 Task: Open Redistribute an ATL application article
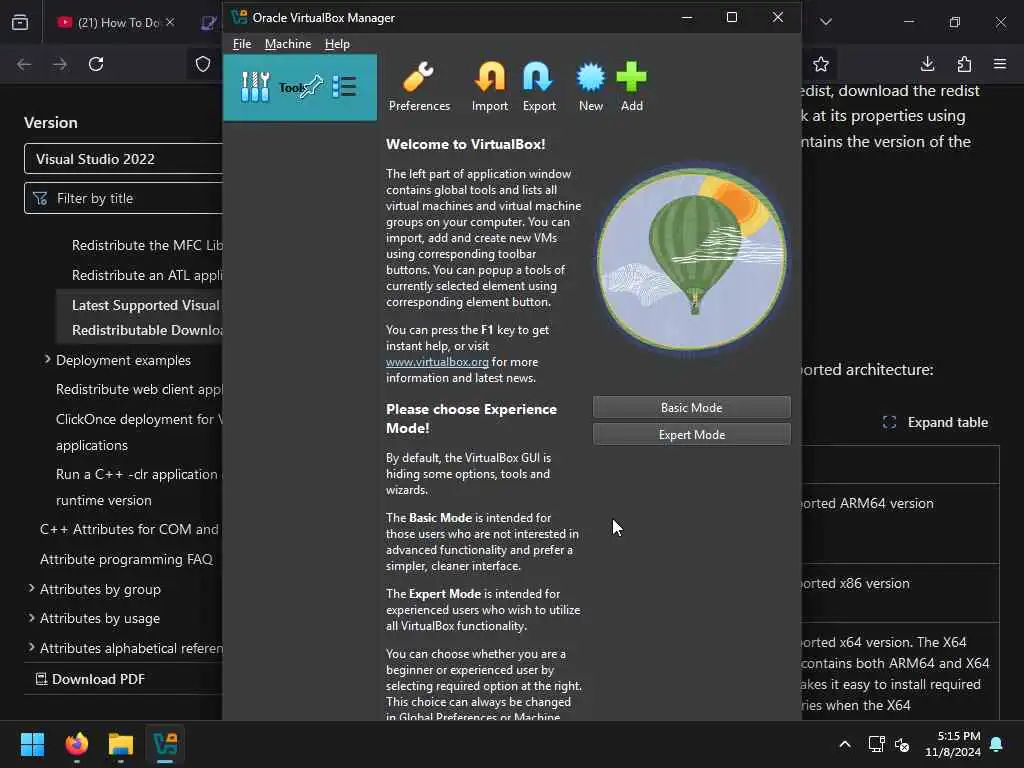(x=147, y=275)
